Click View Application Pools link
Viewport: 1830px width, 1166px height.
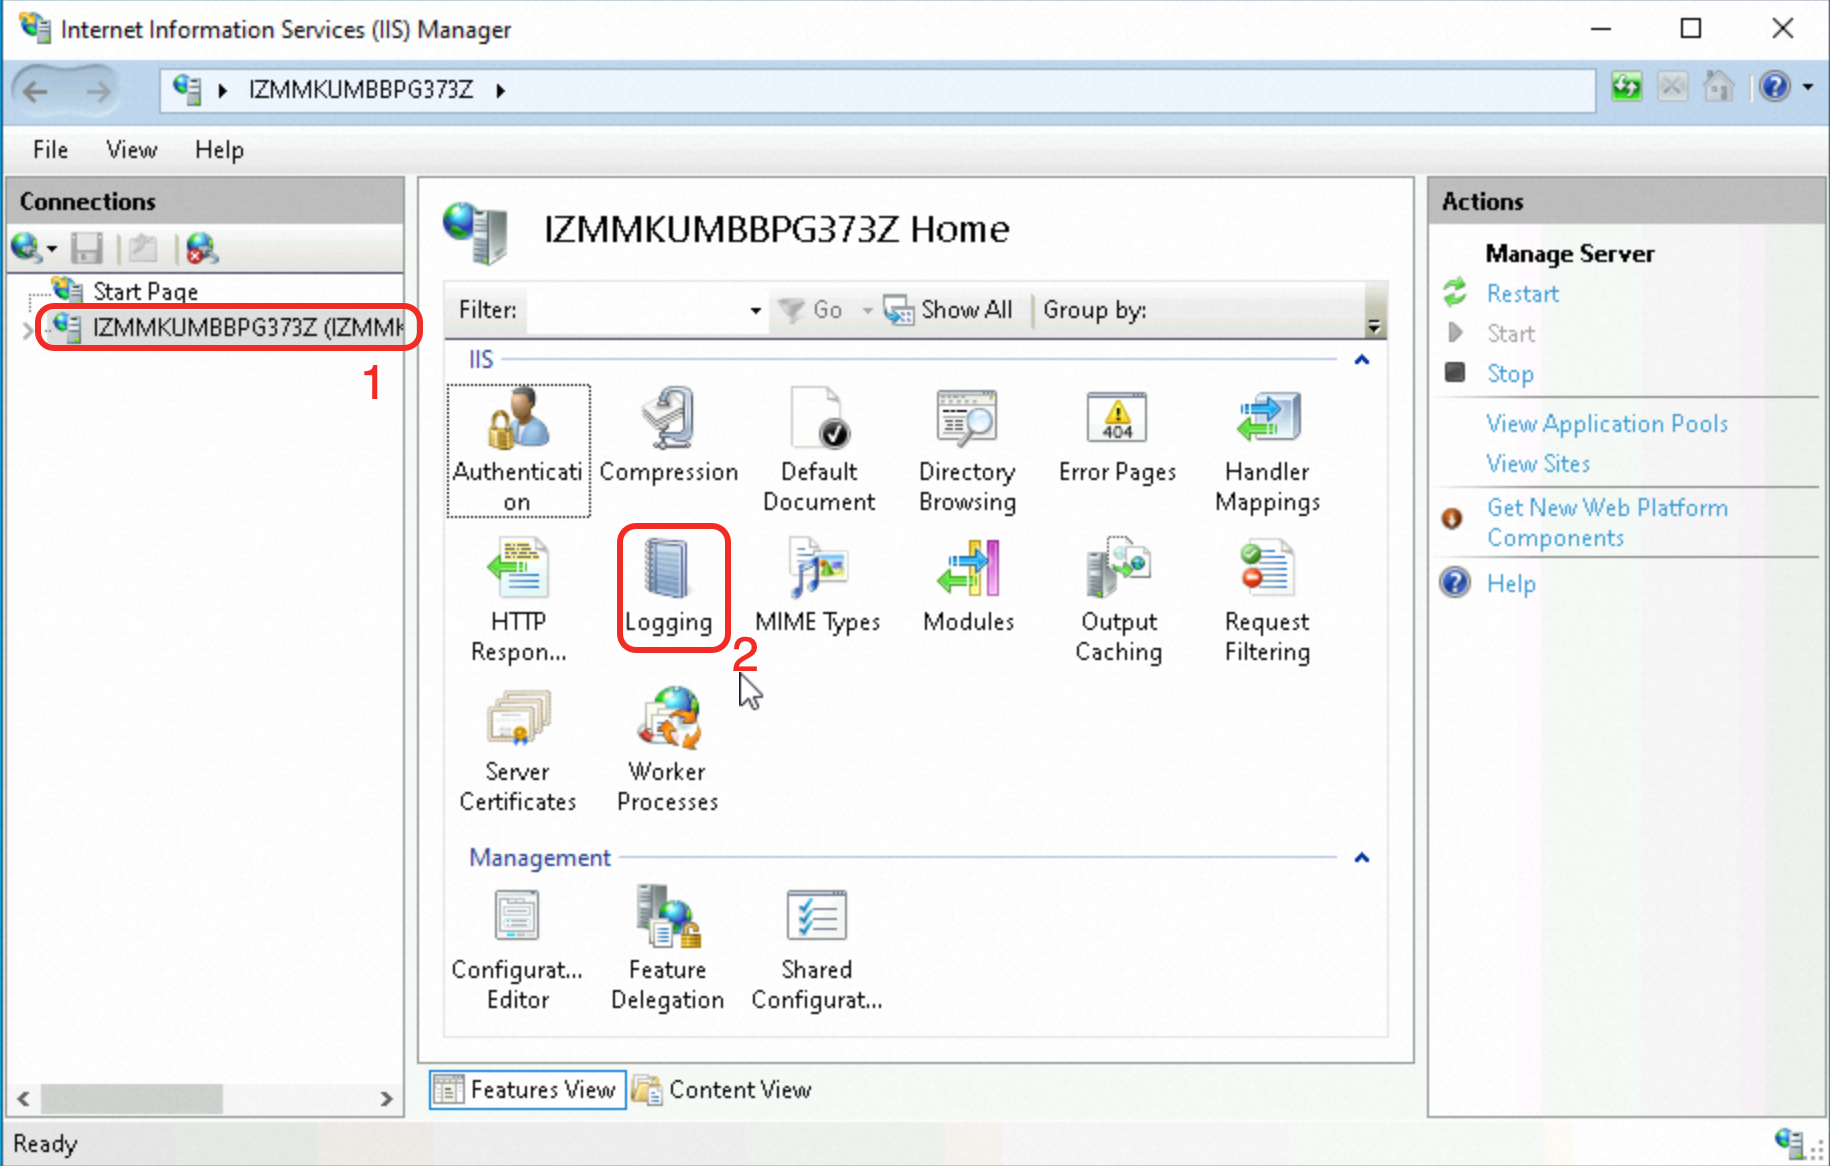click(1606, 424)
